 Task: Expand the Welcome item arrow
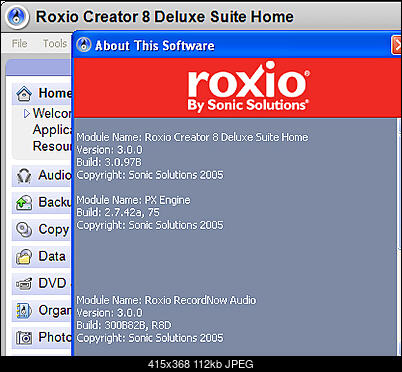click(27, 114)
